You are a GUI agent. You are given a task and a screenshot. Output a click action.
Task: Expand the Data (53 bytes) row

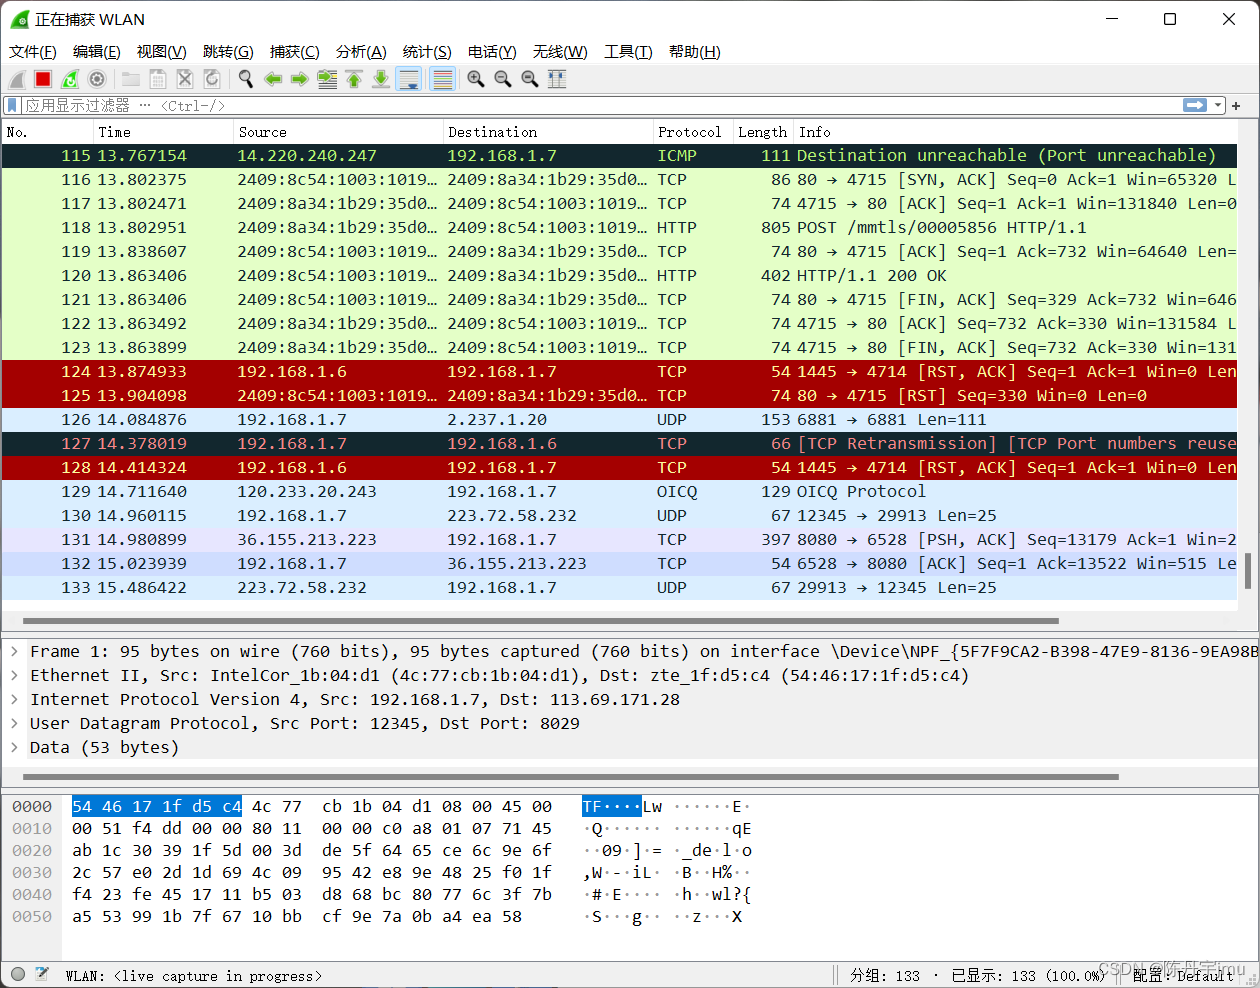point(14,748)
